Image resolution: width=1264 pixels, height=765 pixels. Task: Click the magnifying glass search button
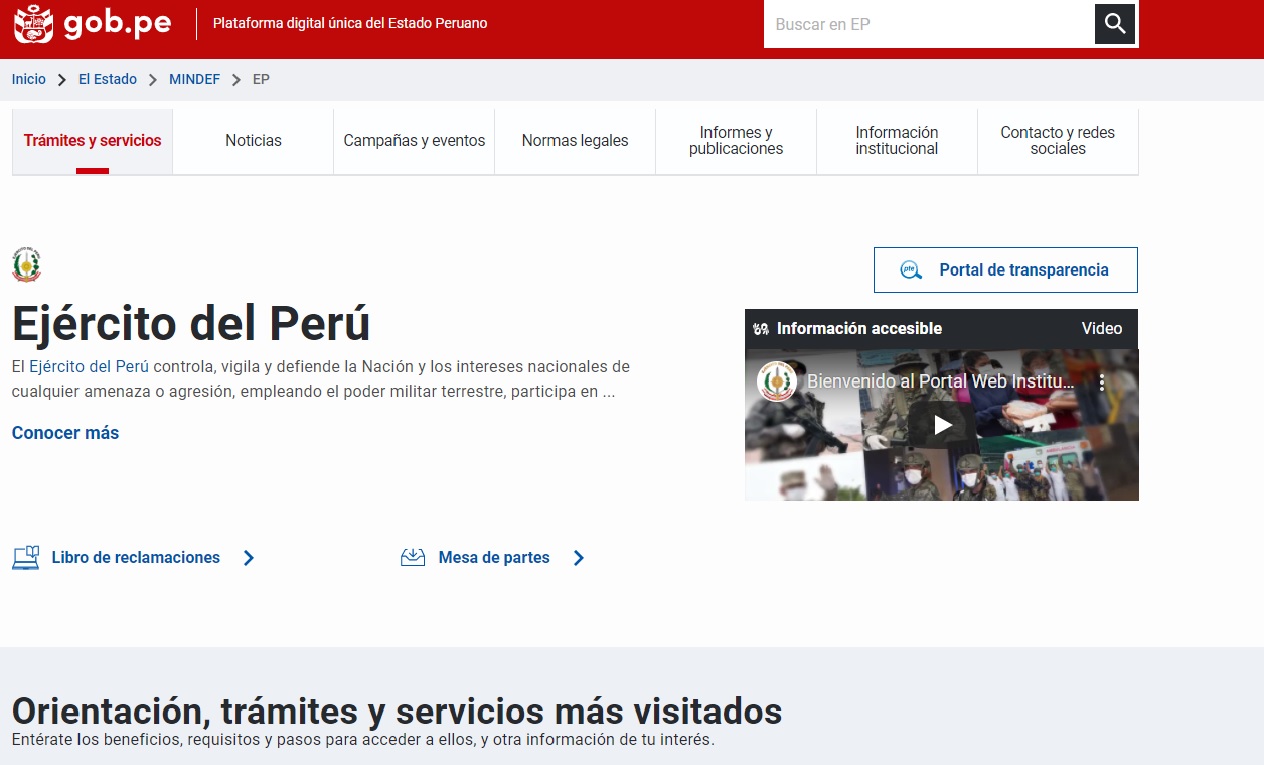[1115, 24]
